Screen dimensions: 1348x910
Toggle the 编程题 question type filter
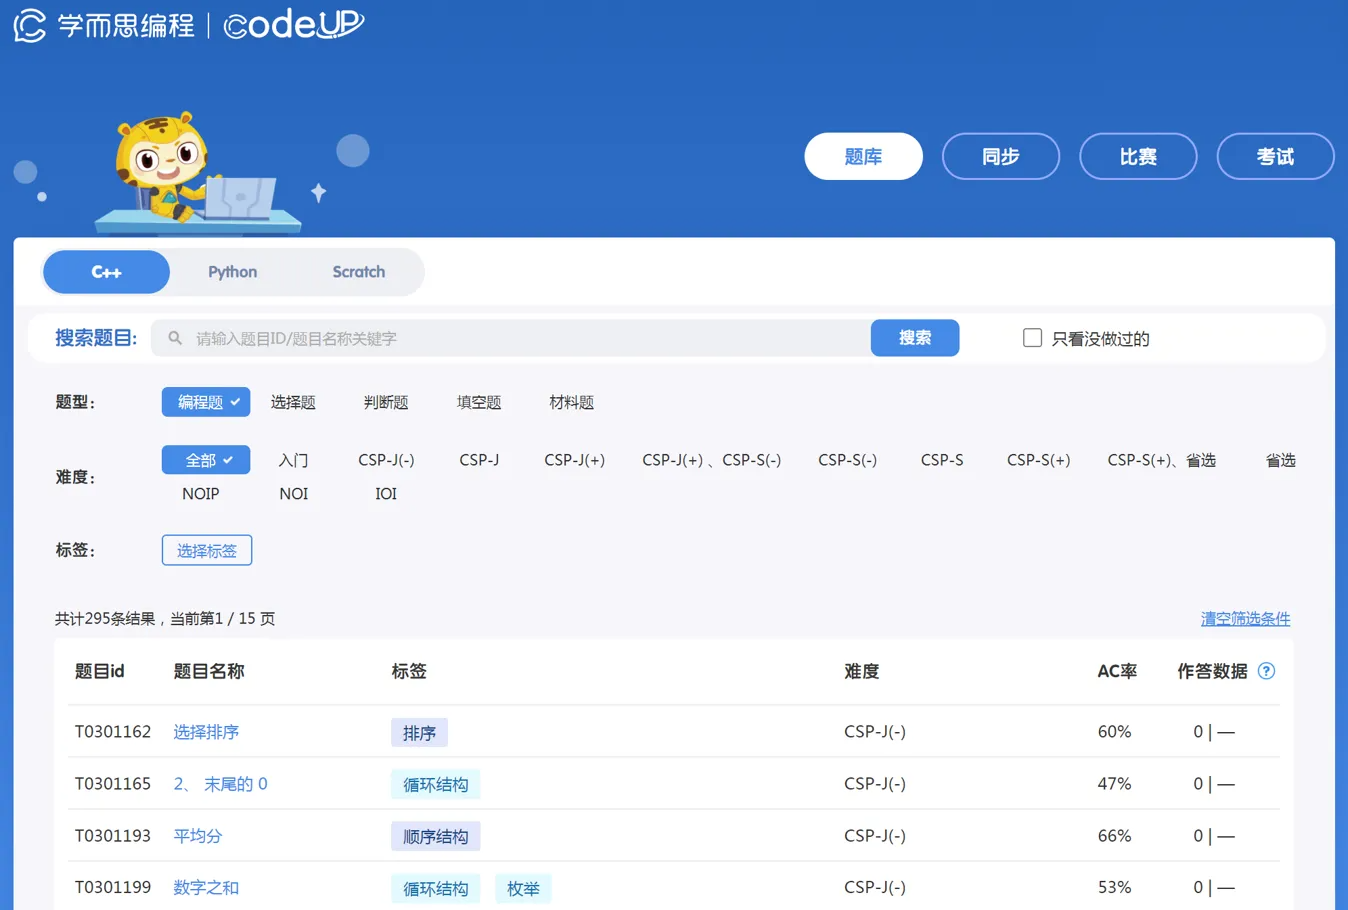[206, 402]
